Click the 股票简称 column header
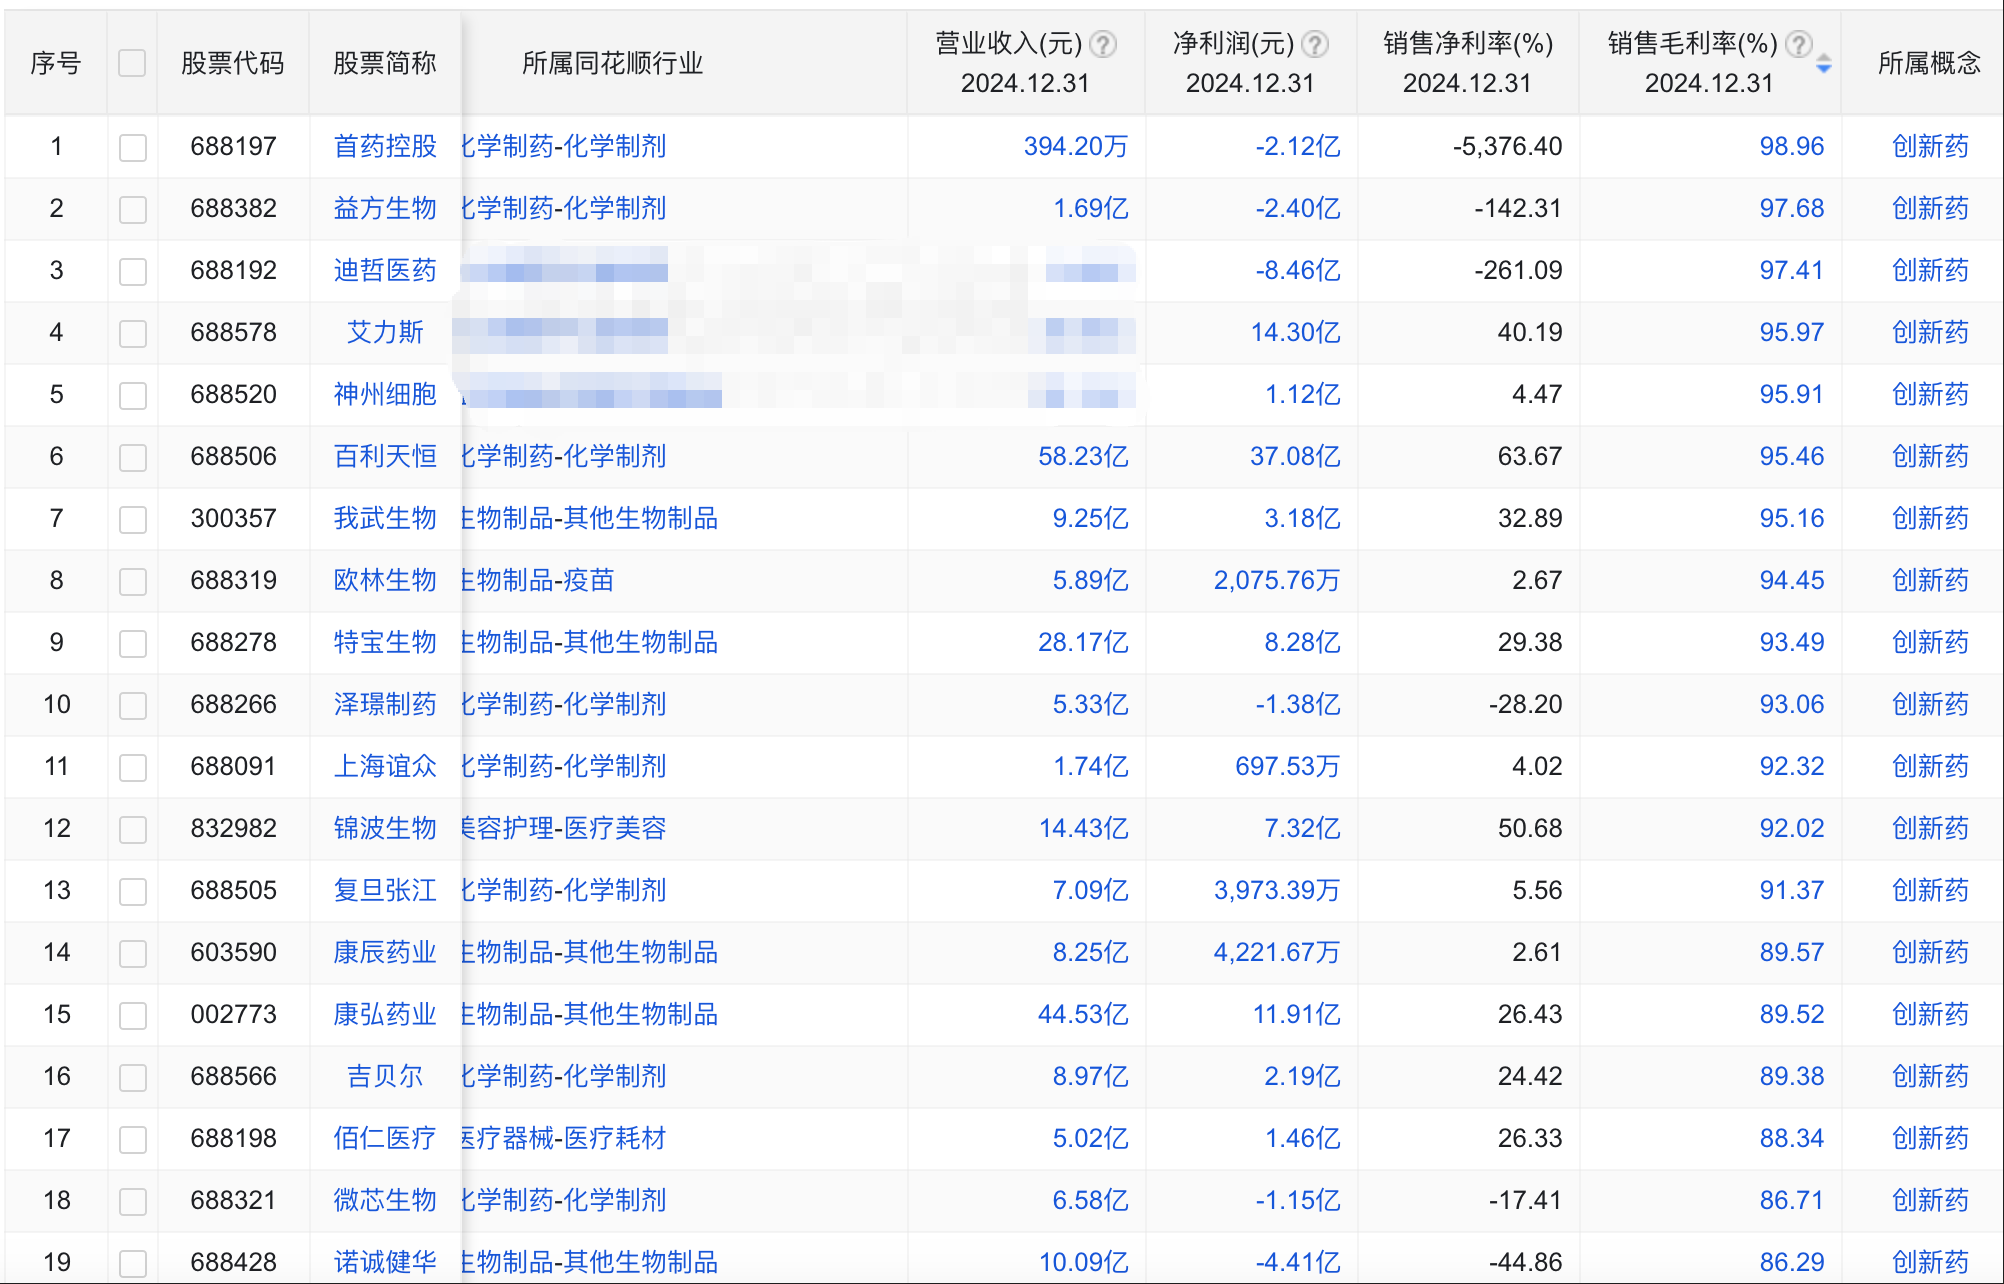Viewport: 2004px width, 1284px height. (x=385, y=63)
